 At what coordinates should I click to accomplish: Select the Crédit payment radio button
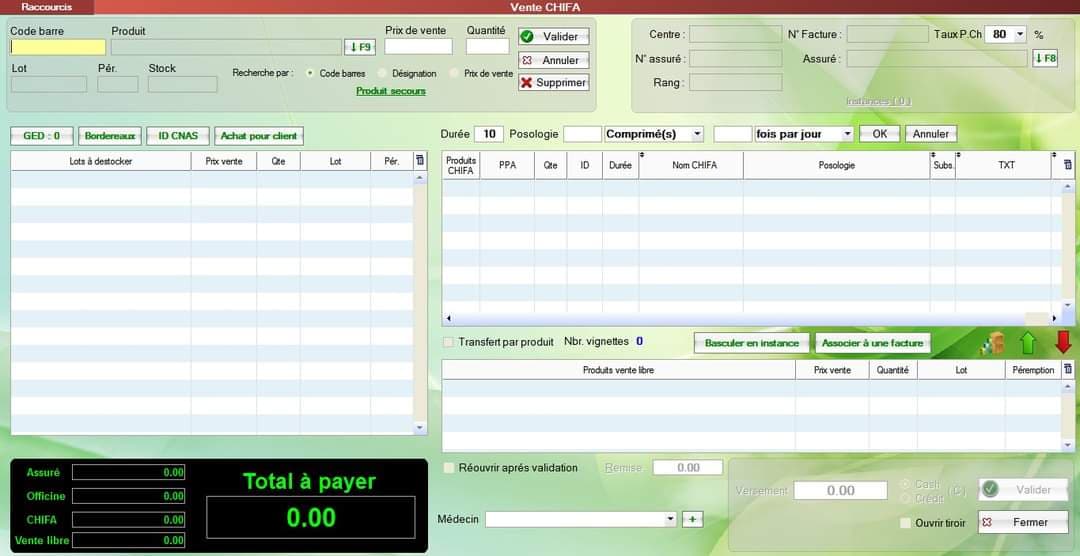point(906,497)
